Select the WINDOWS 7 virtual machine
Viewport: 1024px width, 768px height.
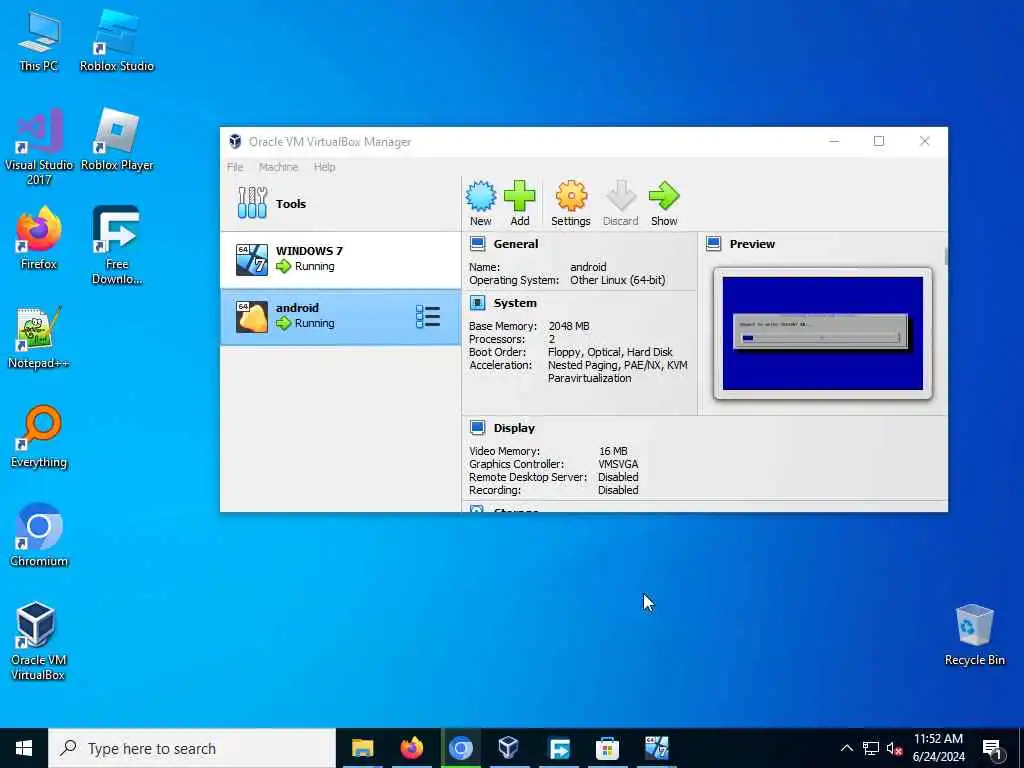tap(340, 259)
